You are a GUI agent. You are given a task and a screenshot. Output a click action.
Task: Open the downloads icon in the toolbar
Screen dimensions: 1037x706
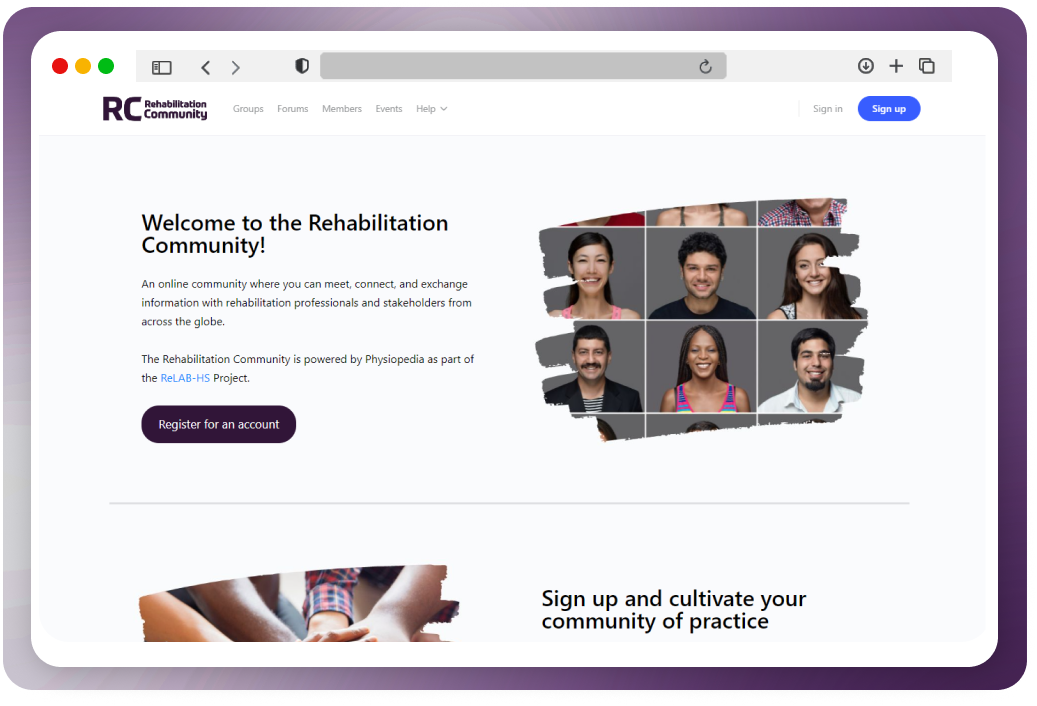pos(866,65)
